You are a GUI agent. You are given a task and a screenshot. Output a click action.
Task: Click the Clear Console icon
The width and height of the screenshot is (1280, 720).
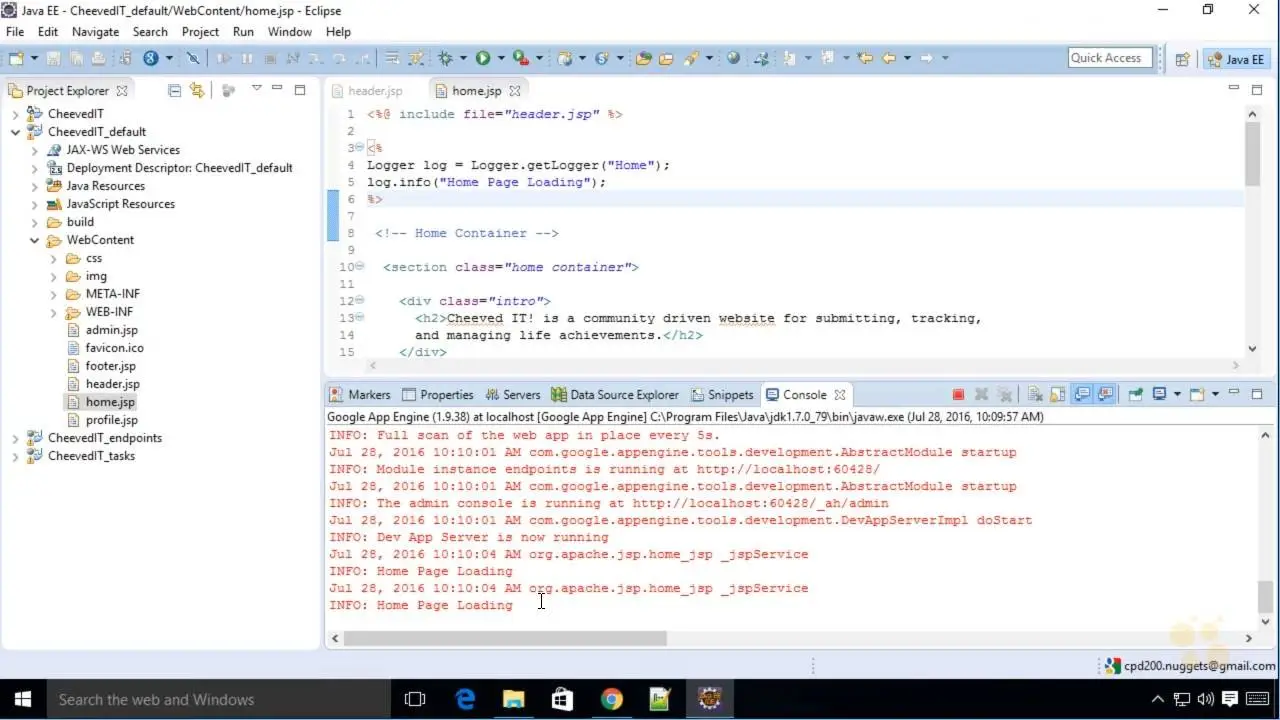[x=1034, y=395]
